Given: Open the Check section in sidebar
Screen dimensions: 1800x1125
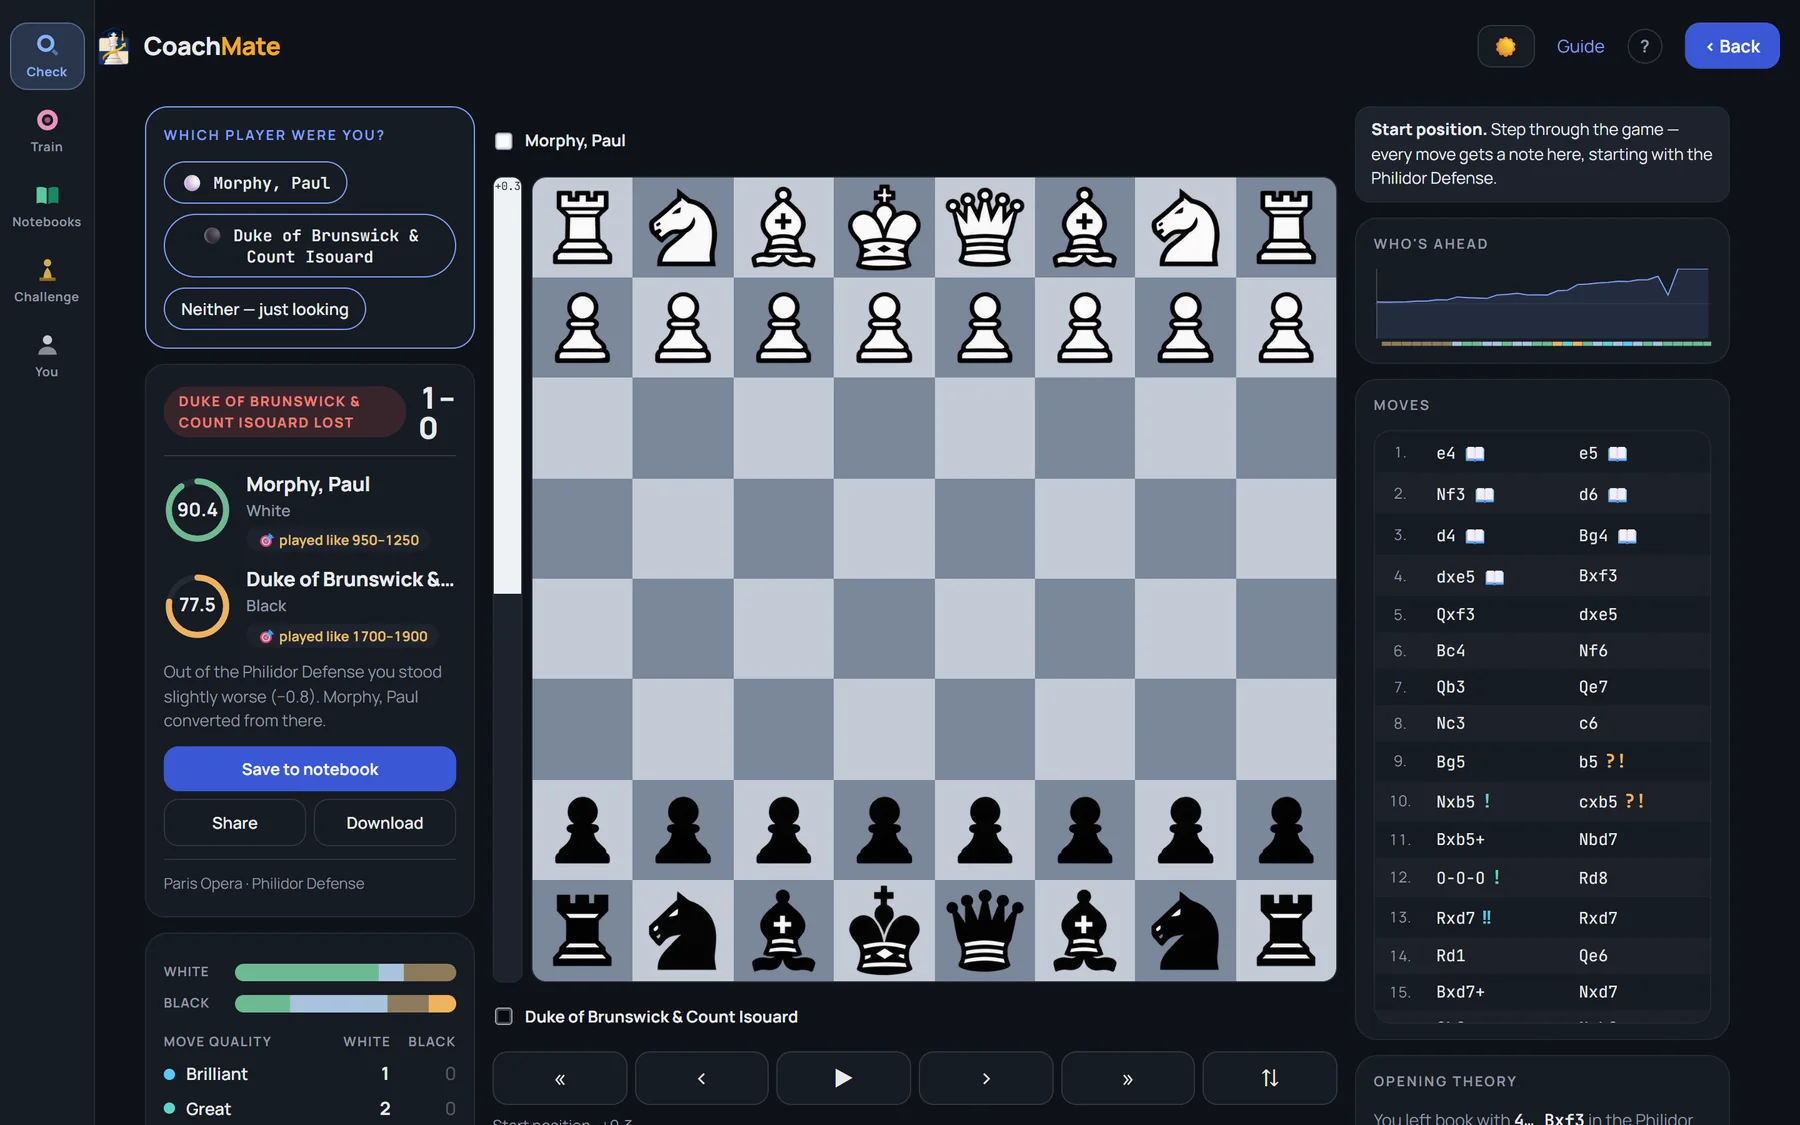Looking at the screenshot, I should click(x=47, y=56).
